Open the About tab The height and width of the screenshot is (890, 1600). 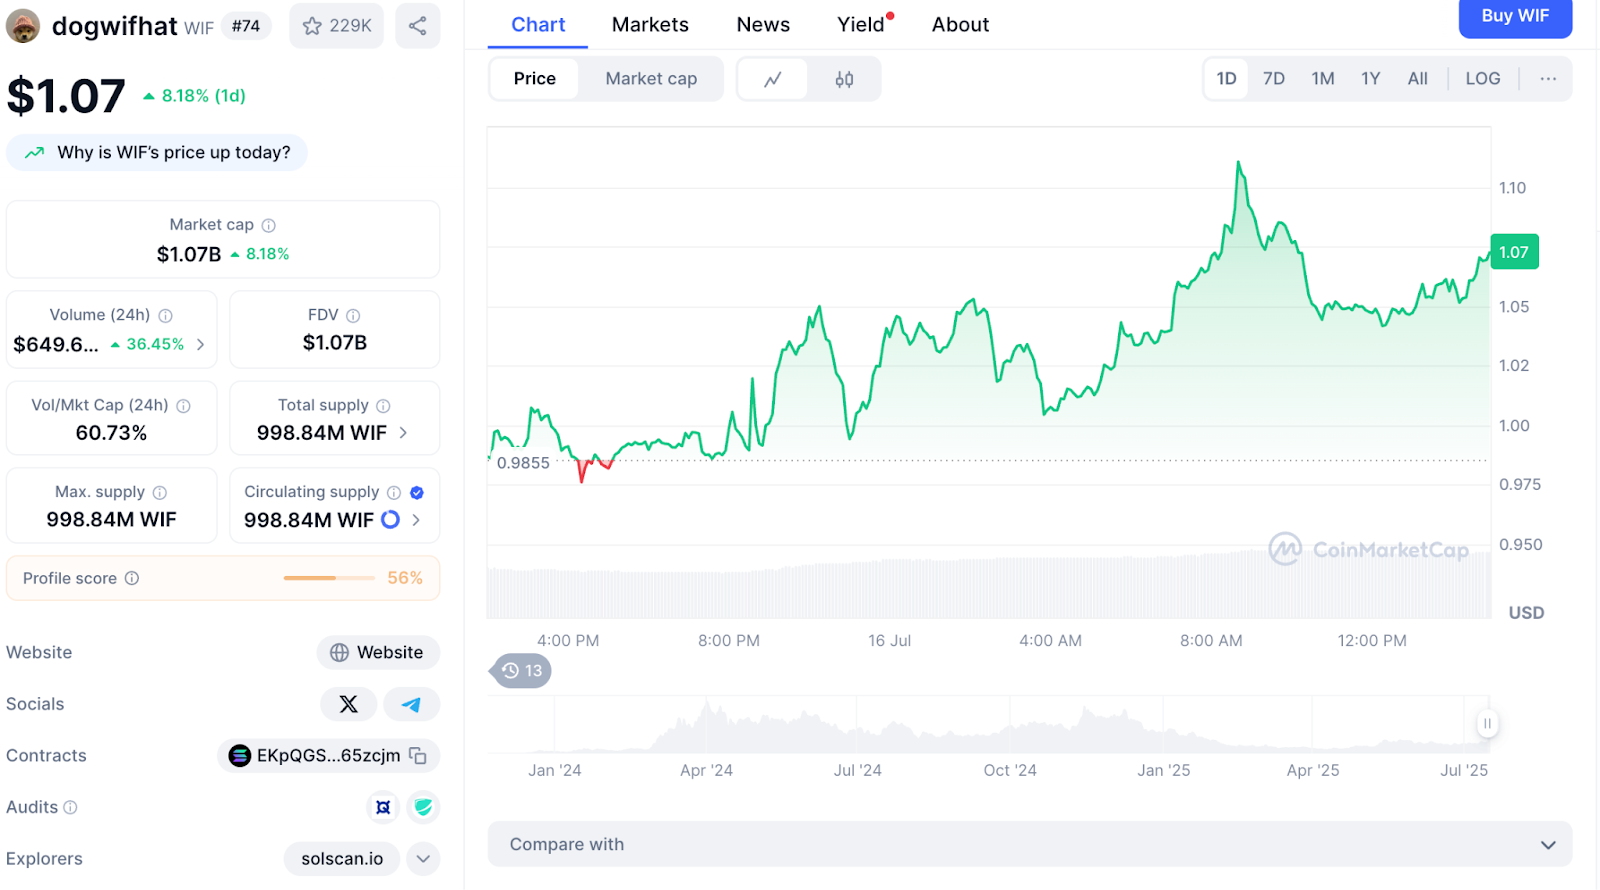click(x=960, y=25)
